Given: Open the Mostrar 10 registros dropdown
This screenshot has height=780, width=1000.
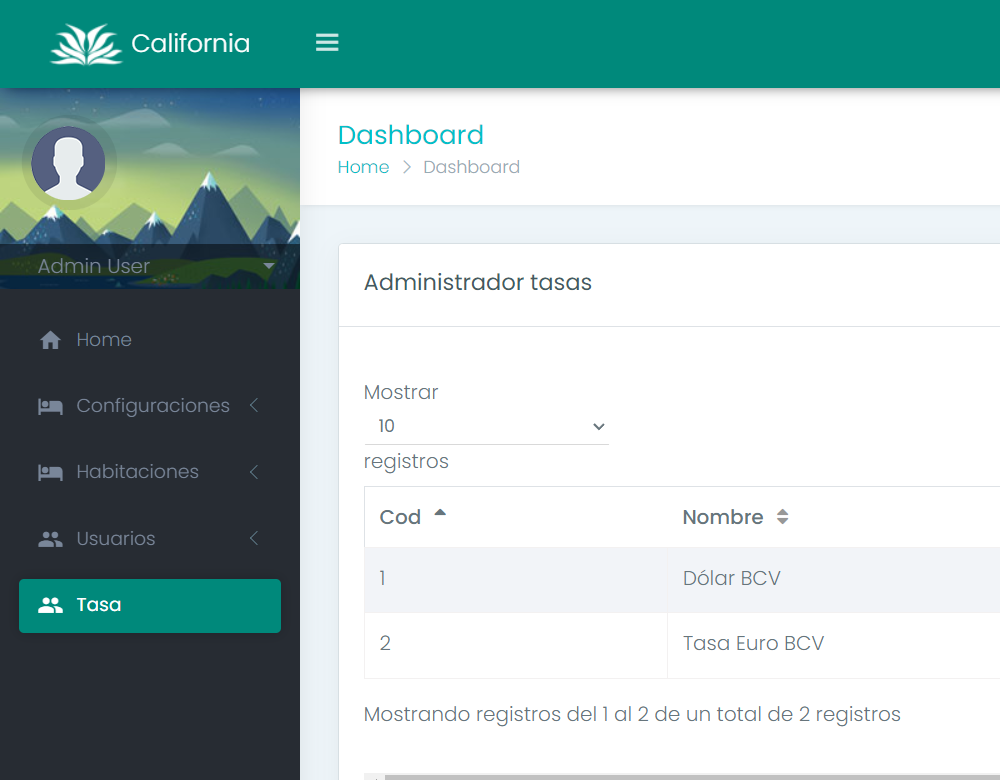Looking at the screenshot, I should (486, 426).
